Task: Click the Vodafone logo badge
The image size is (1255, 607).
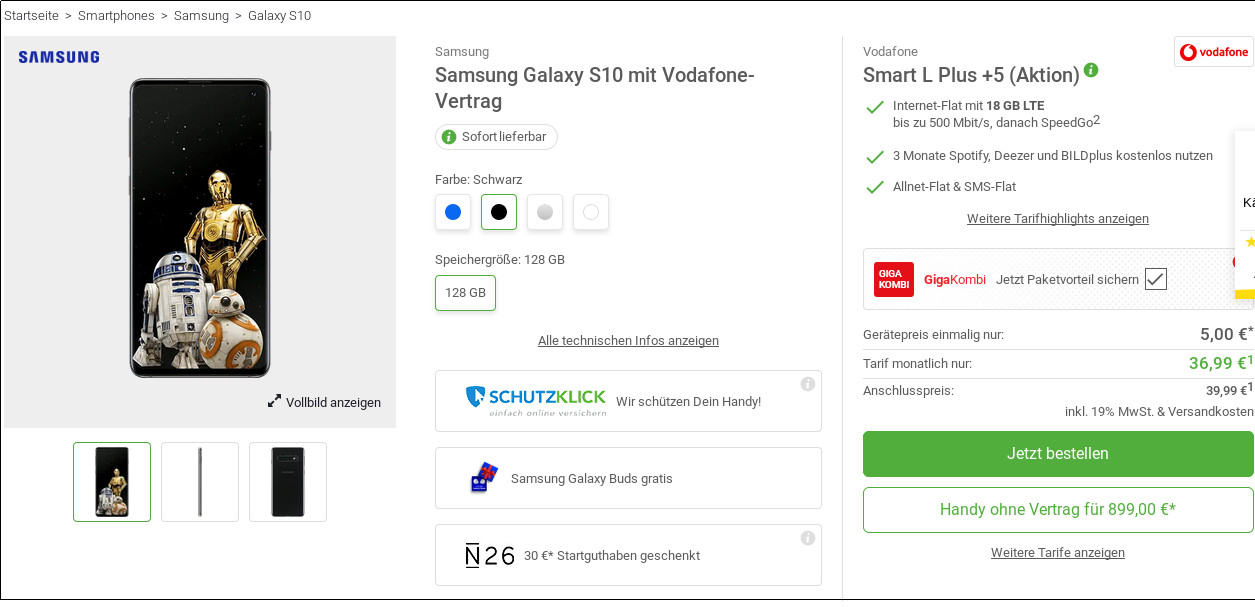Action: tap(1213, 52)
